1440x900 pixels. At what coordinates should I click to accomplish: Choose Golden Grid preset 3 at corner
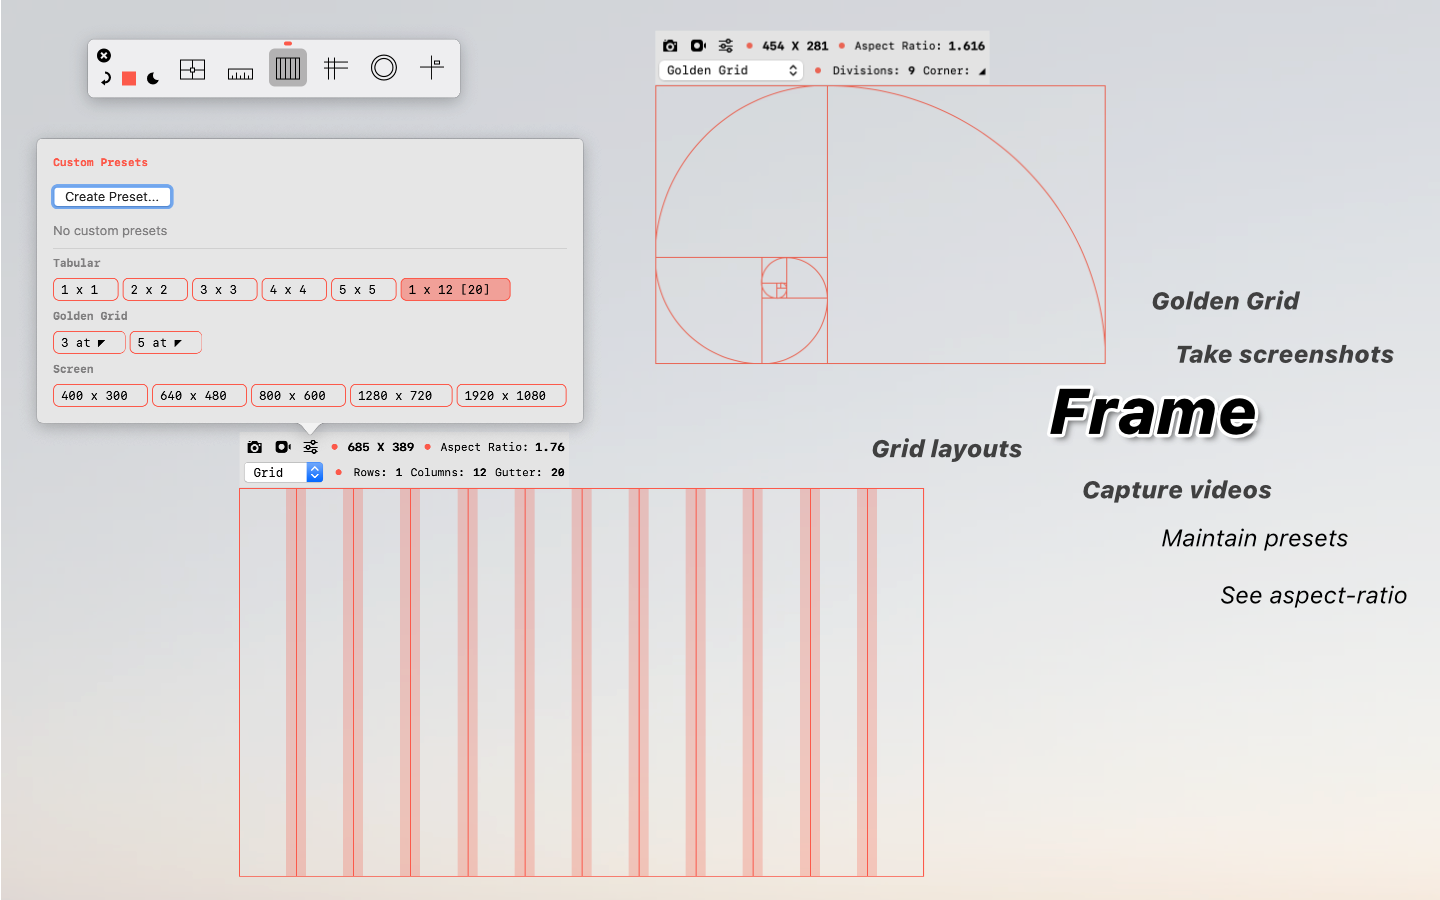click(89, 343)
